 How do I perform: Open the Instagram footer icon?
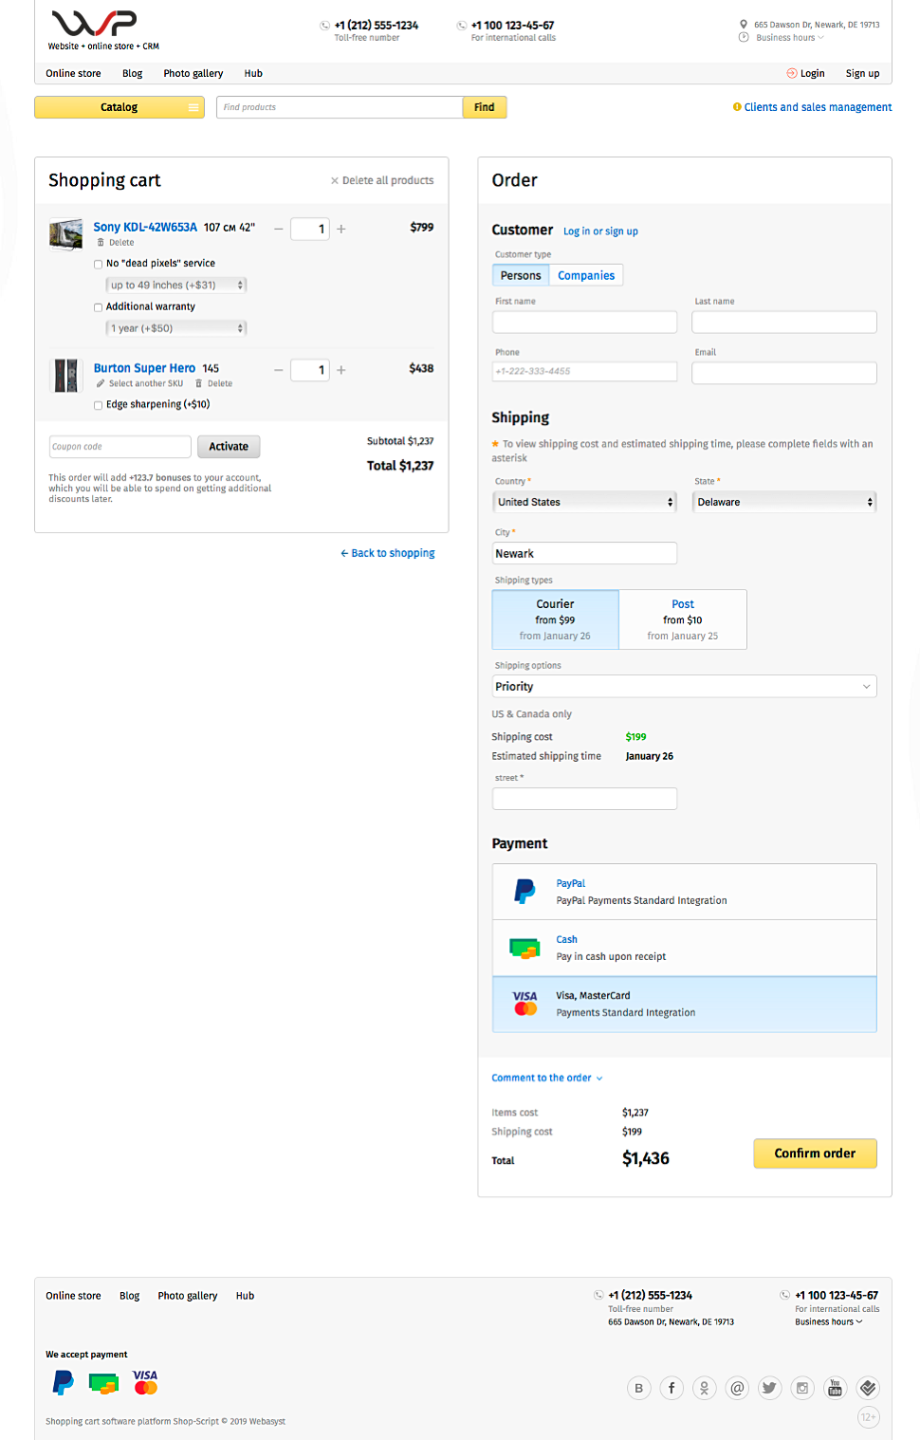[802, 1387]
